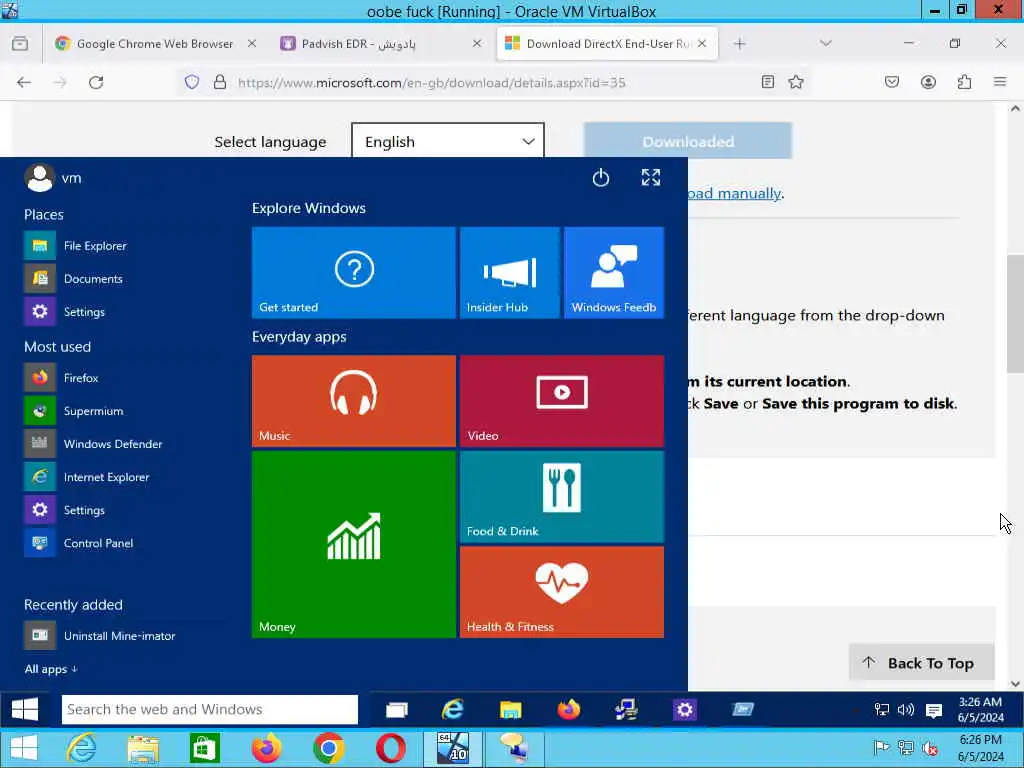The height and width of the screenshot is (768, 1024).
Task: Click the tracking protection shield icon
Action: [191, 82]
